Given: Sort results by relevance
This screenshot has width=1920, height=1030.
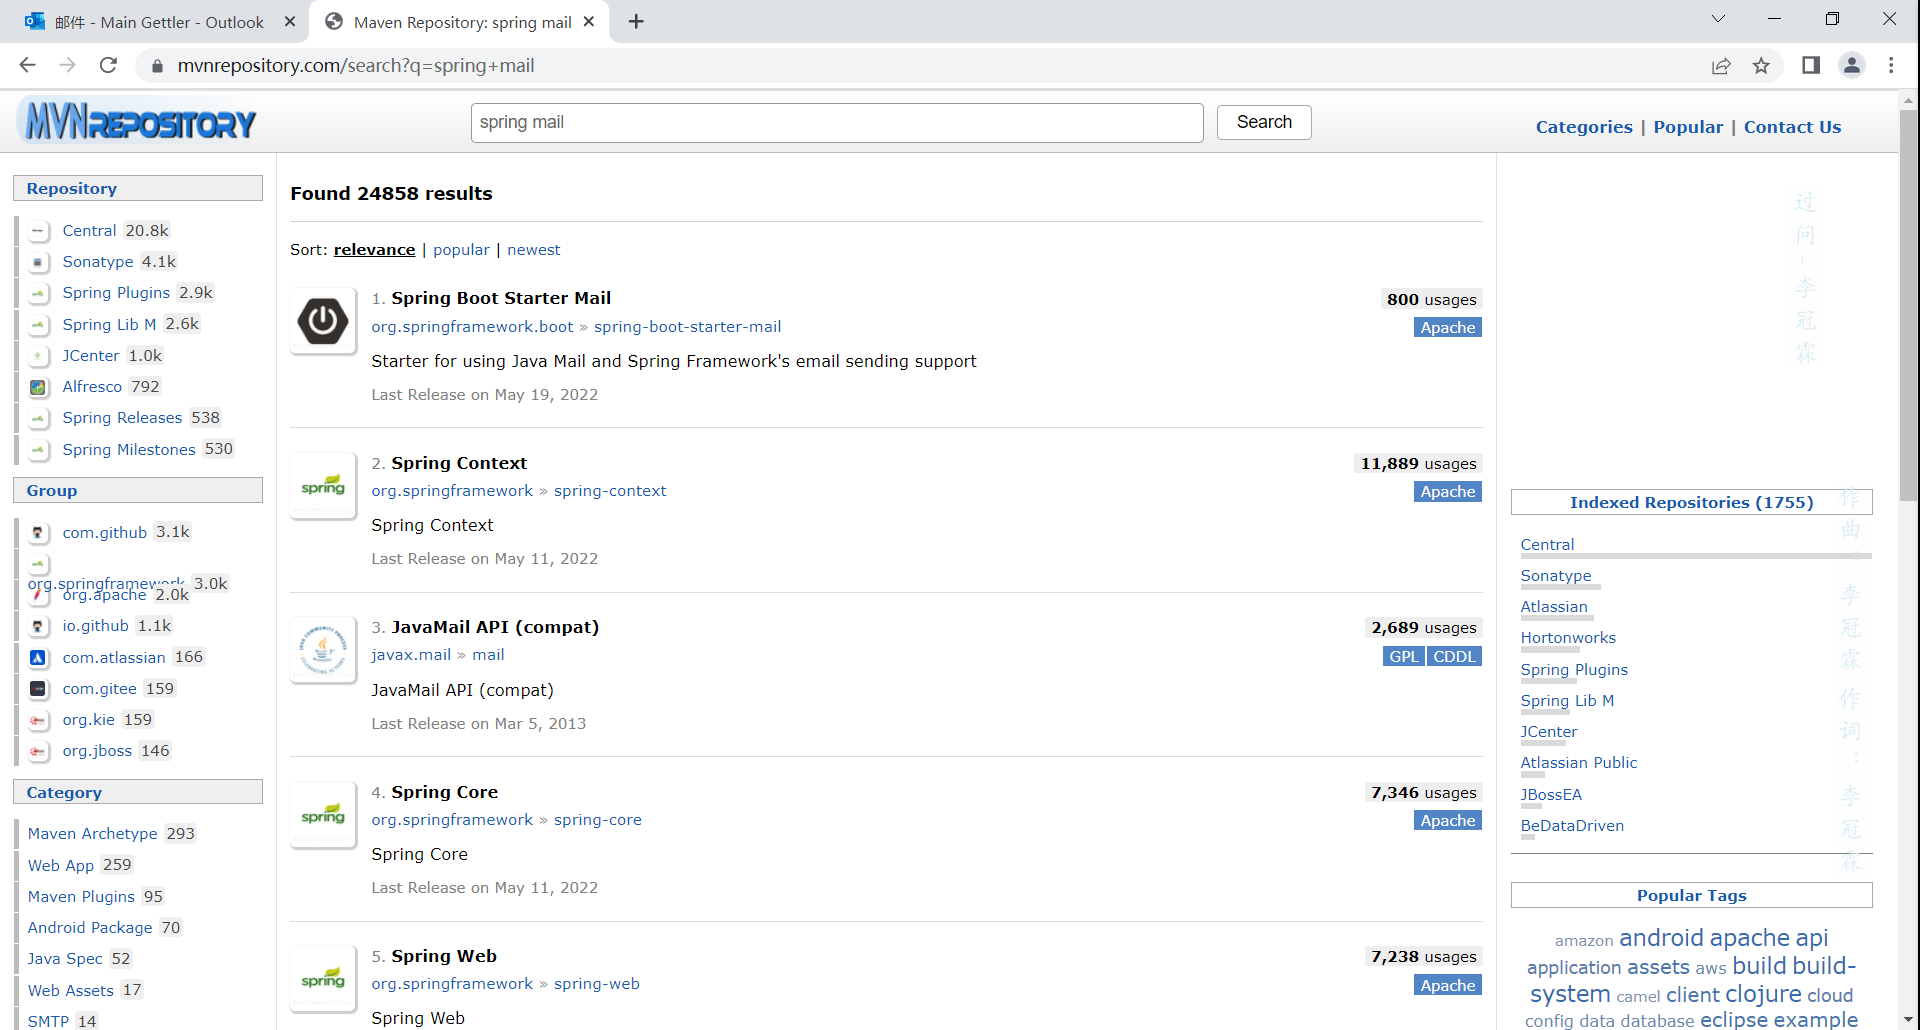Looking at the screenshot, I should coord(374,250).
